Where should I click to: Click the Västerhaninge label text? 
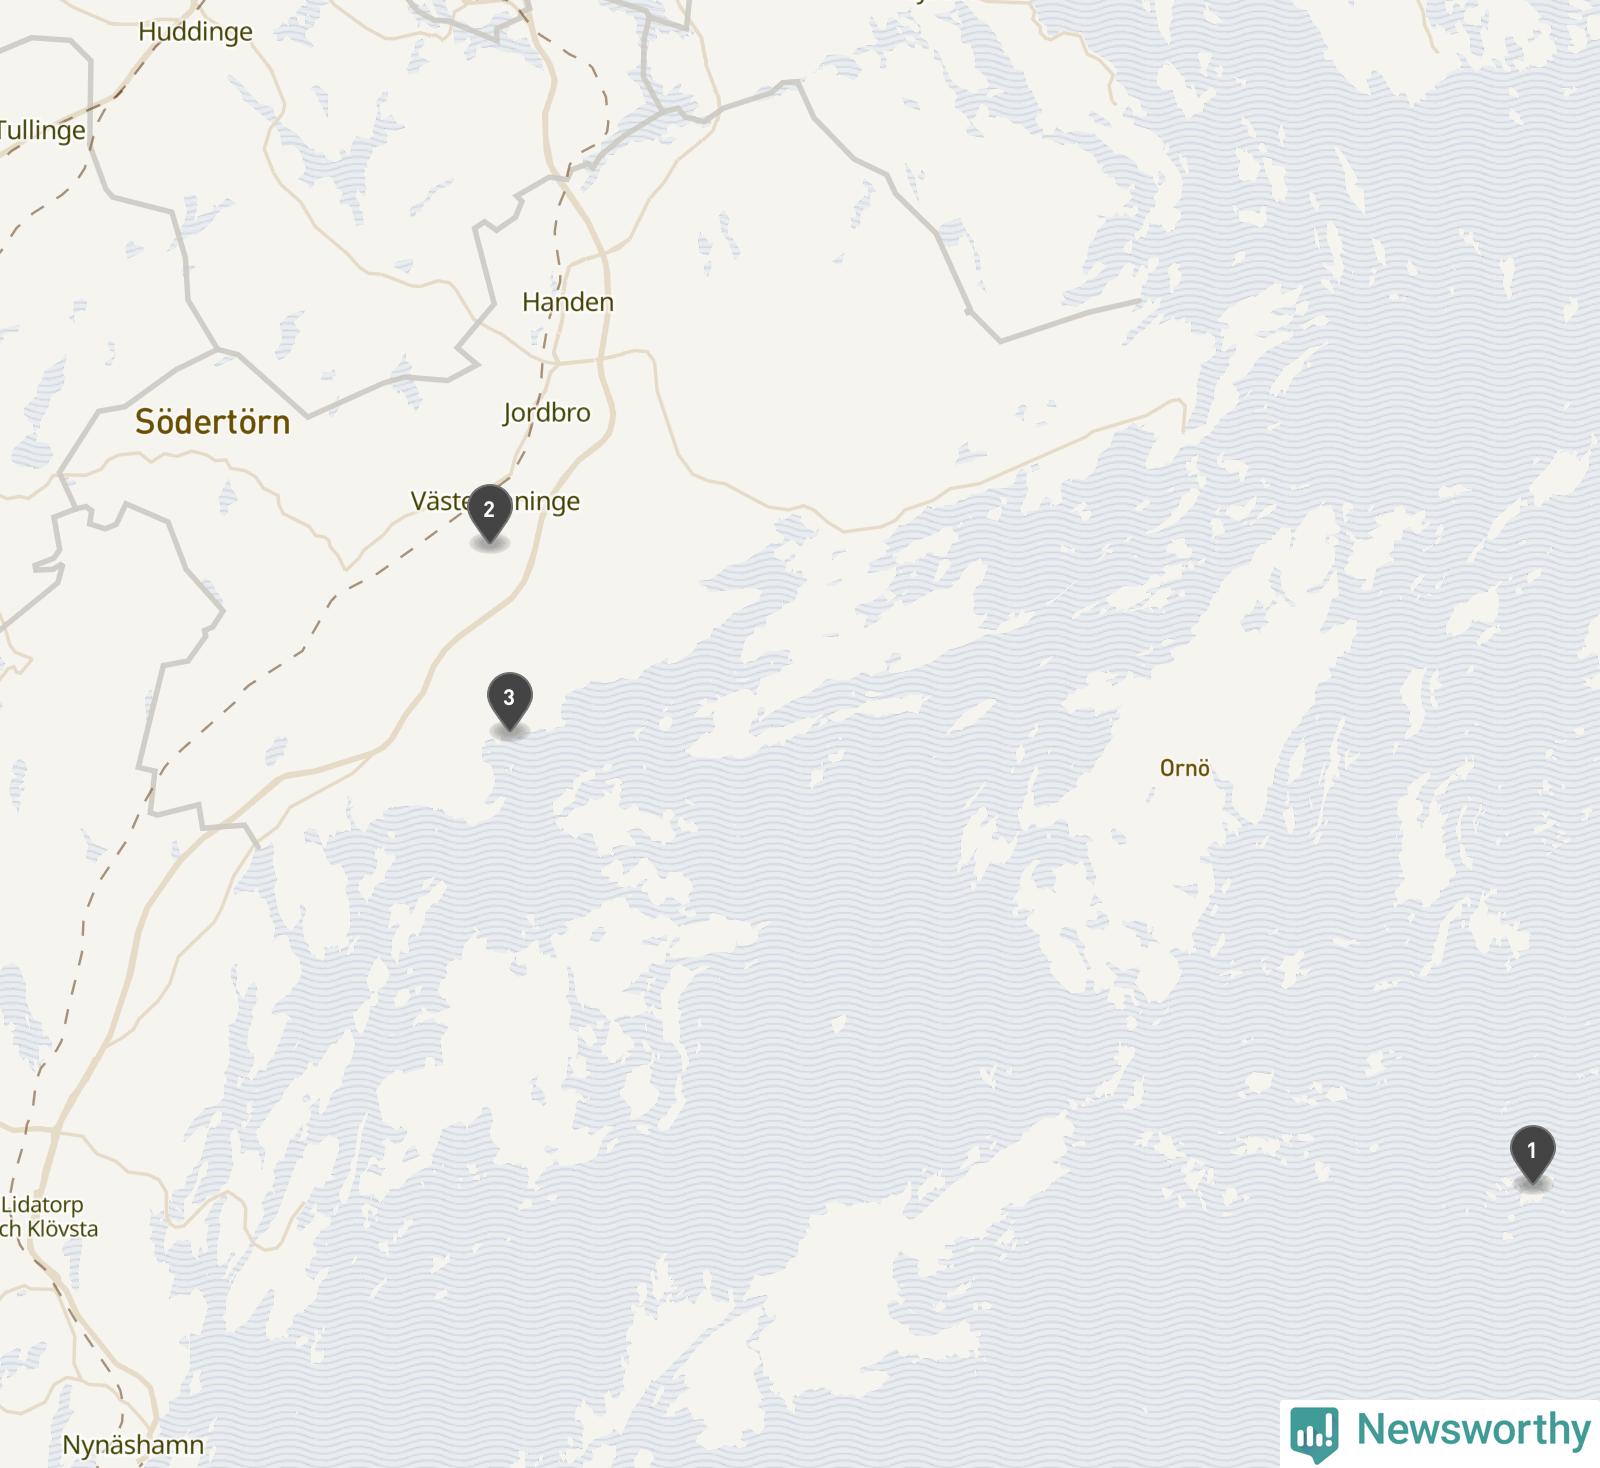(495, 501)
